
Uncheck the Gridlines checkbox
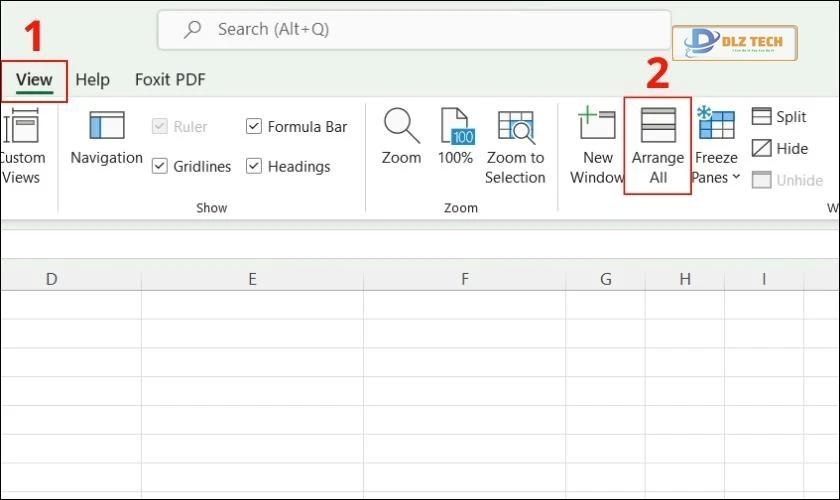tap(160, 166)
